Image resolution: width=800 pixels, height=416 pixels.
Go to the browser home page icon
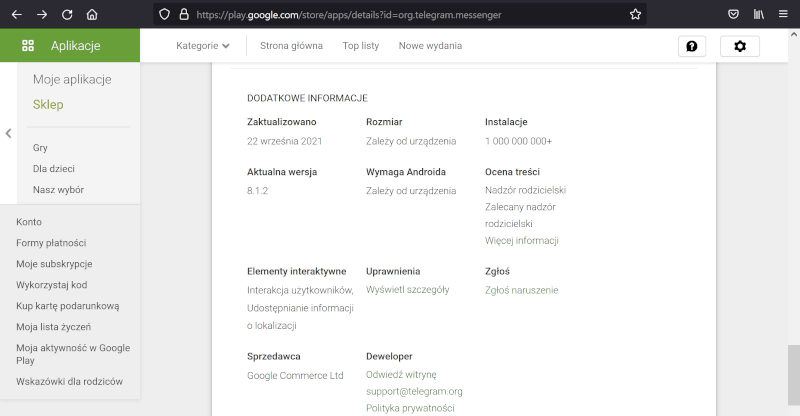[x=92, y=15]
